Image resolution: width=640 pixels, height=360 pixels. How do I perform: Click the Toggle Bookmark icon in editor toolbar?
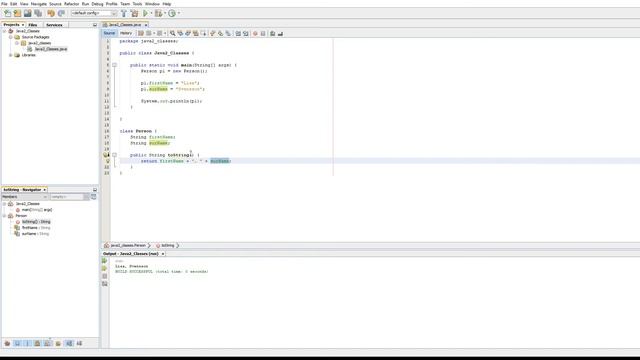pyautogui.click(x=228, y=33)
